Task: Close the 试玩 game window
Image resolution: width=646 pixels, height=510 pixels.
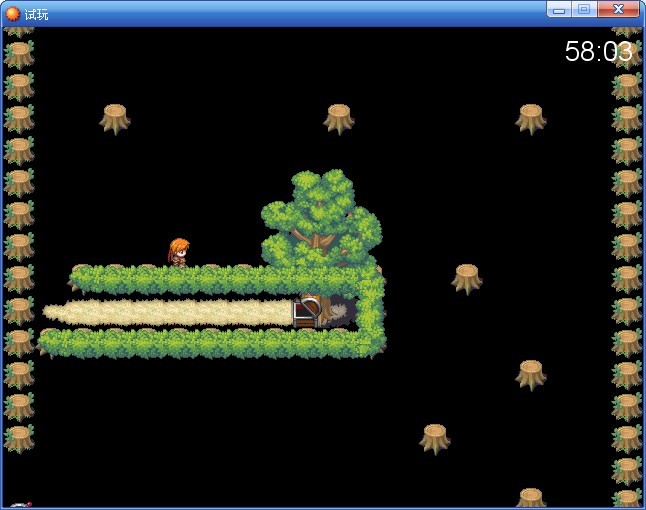Action: [618, 9]
